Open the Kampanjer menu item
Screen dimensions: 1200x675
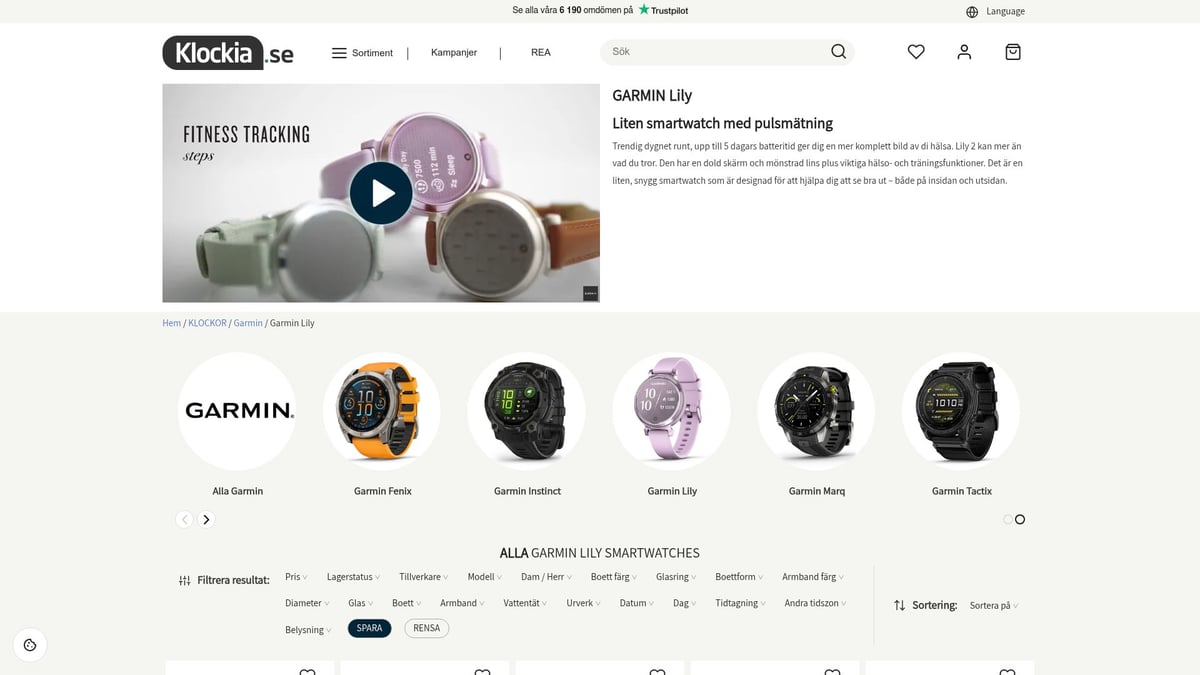click(454, 52)
